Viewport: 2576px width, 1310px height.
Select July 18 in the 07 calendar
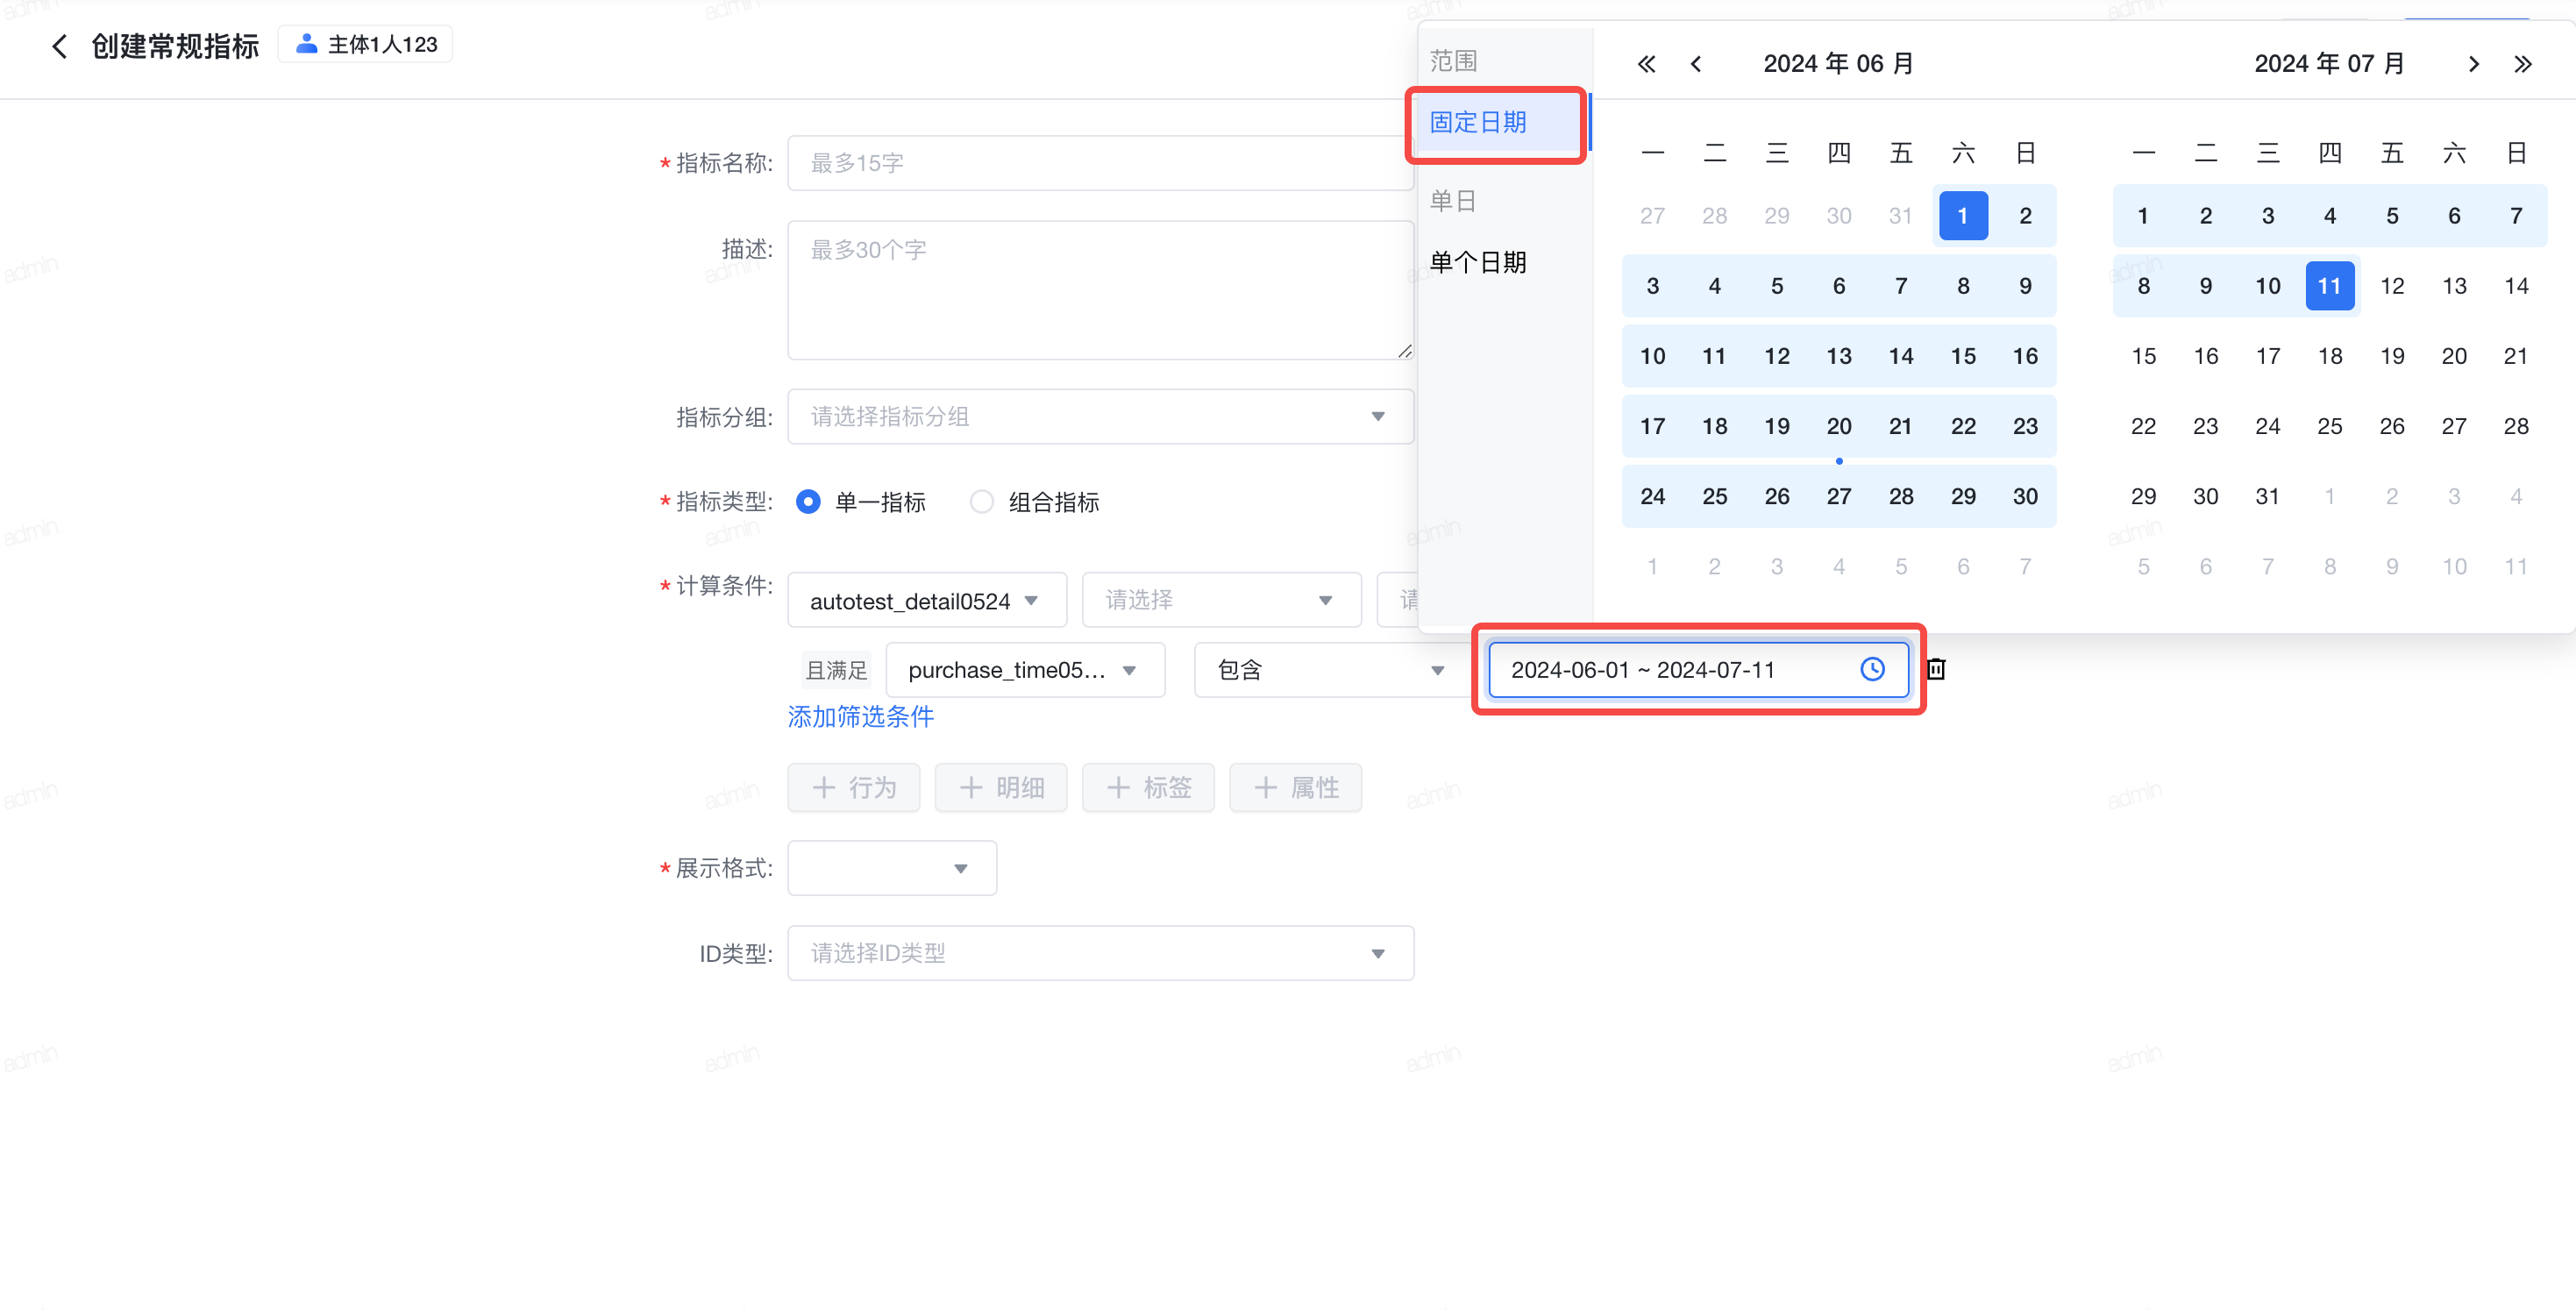coord(2330,356)
